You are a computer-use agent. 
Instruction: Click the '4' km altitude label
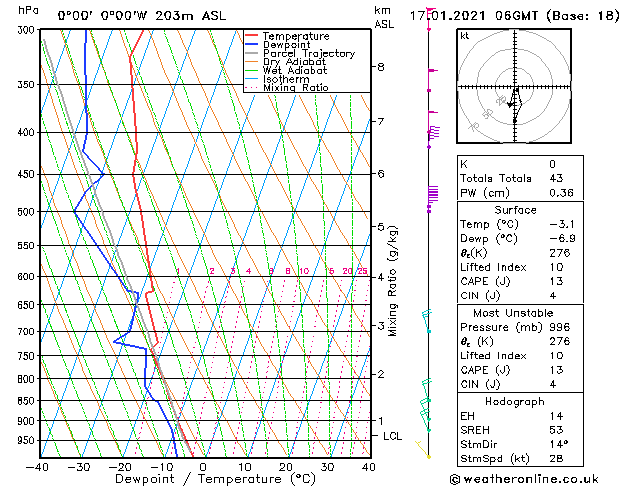381,277
